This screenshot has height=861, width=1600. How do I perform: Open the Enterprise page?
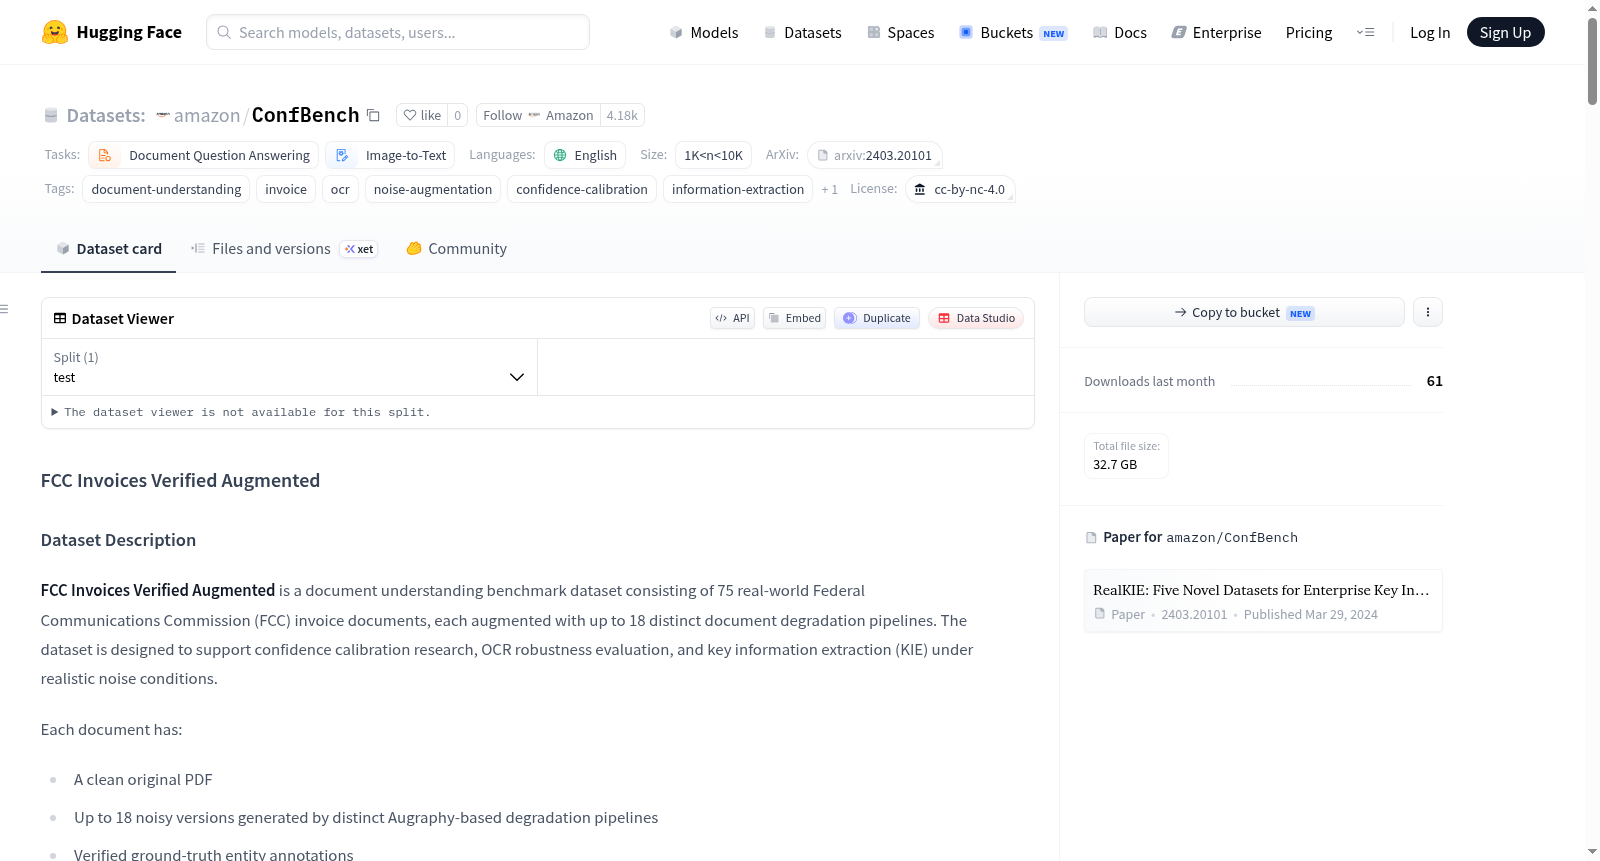click(x=1216, y=32)
